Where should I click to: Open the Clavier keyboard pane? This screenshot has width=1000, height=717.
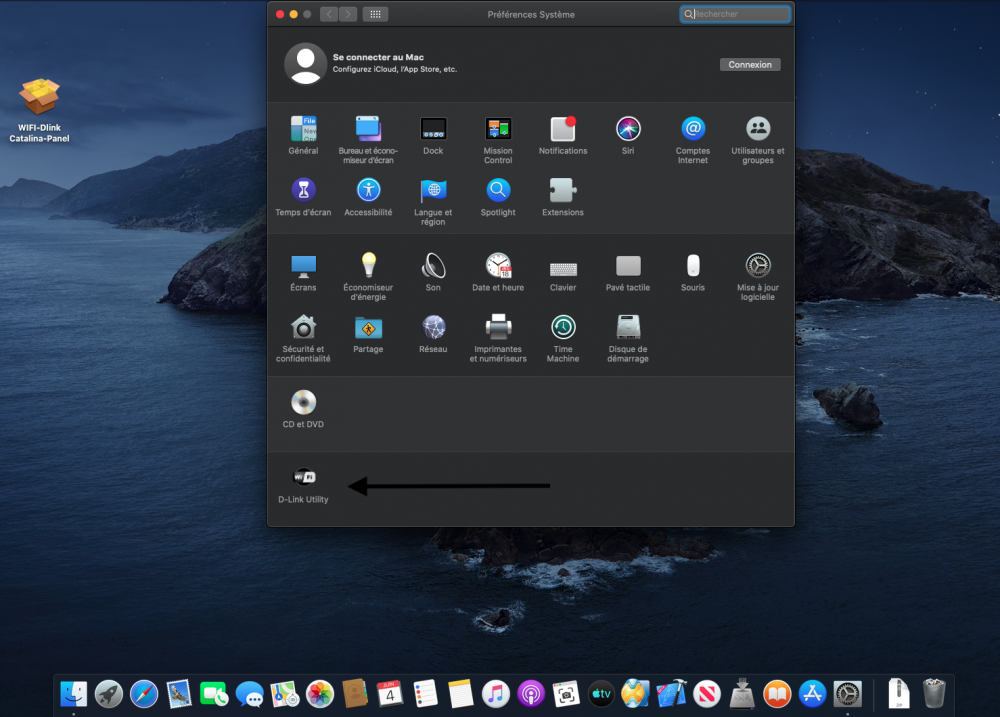(x=563, y=272)
